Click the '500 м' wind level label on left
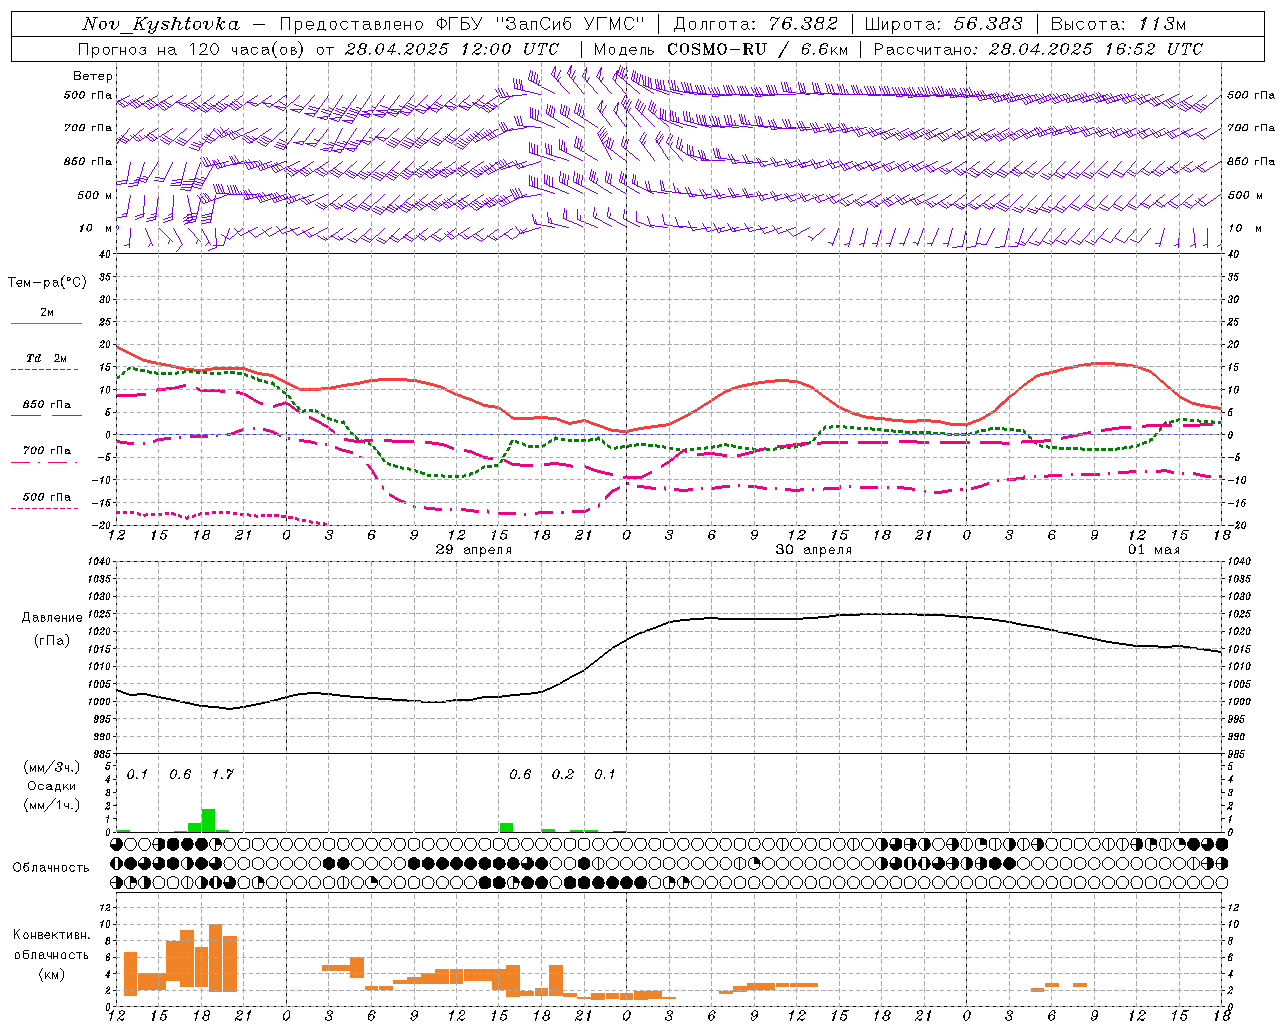 [x=95, y=196]
